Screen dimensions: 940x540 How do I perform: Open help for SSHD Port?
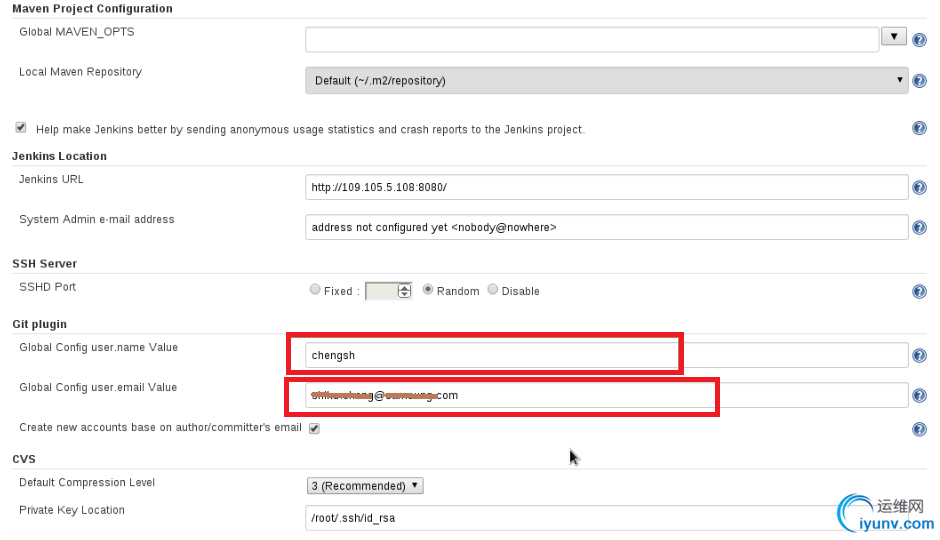pyautogui.click(x=919, y=291)
